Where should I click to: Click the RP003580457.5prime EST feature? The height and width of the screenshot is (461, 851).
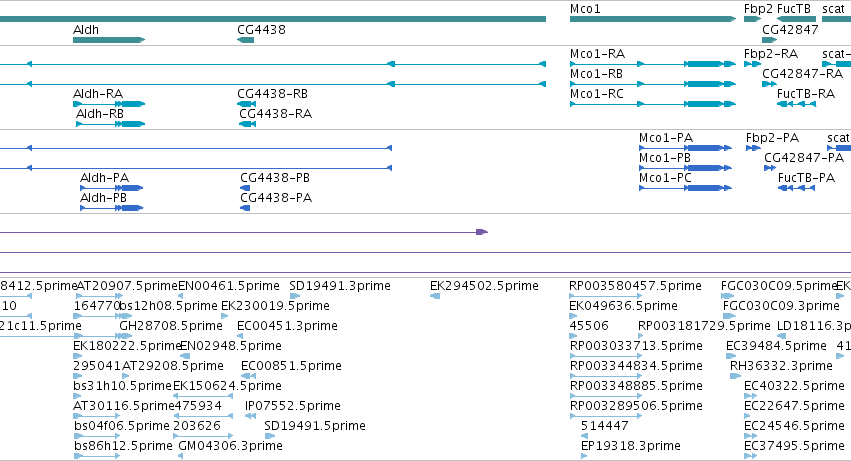point(605,296)
